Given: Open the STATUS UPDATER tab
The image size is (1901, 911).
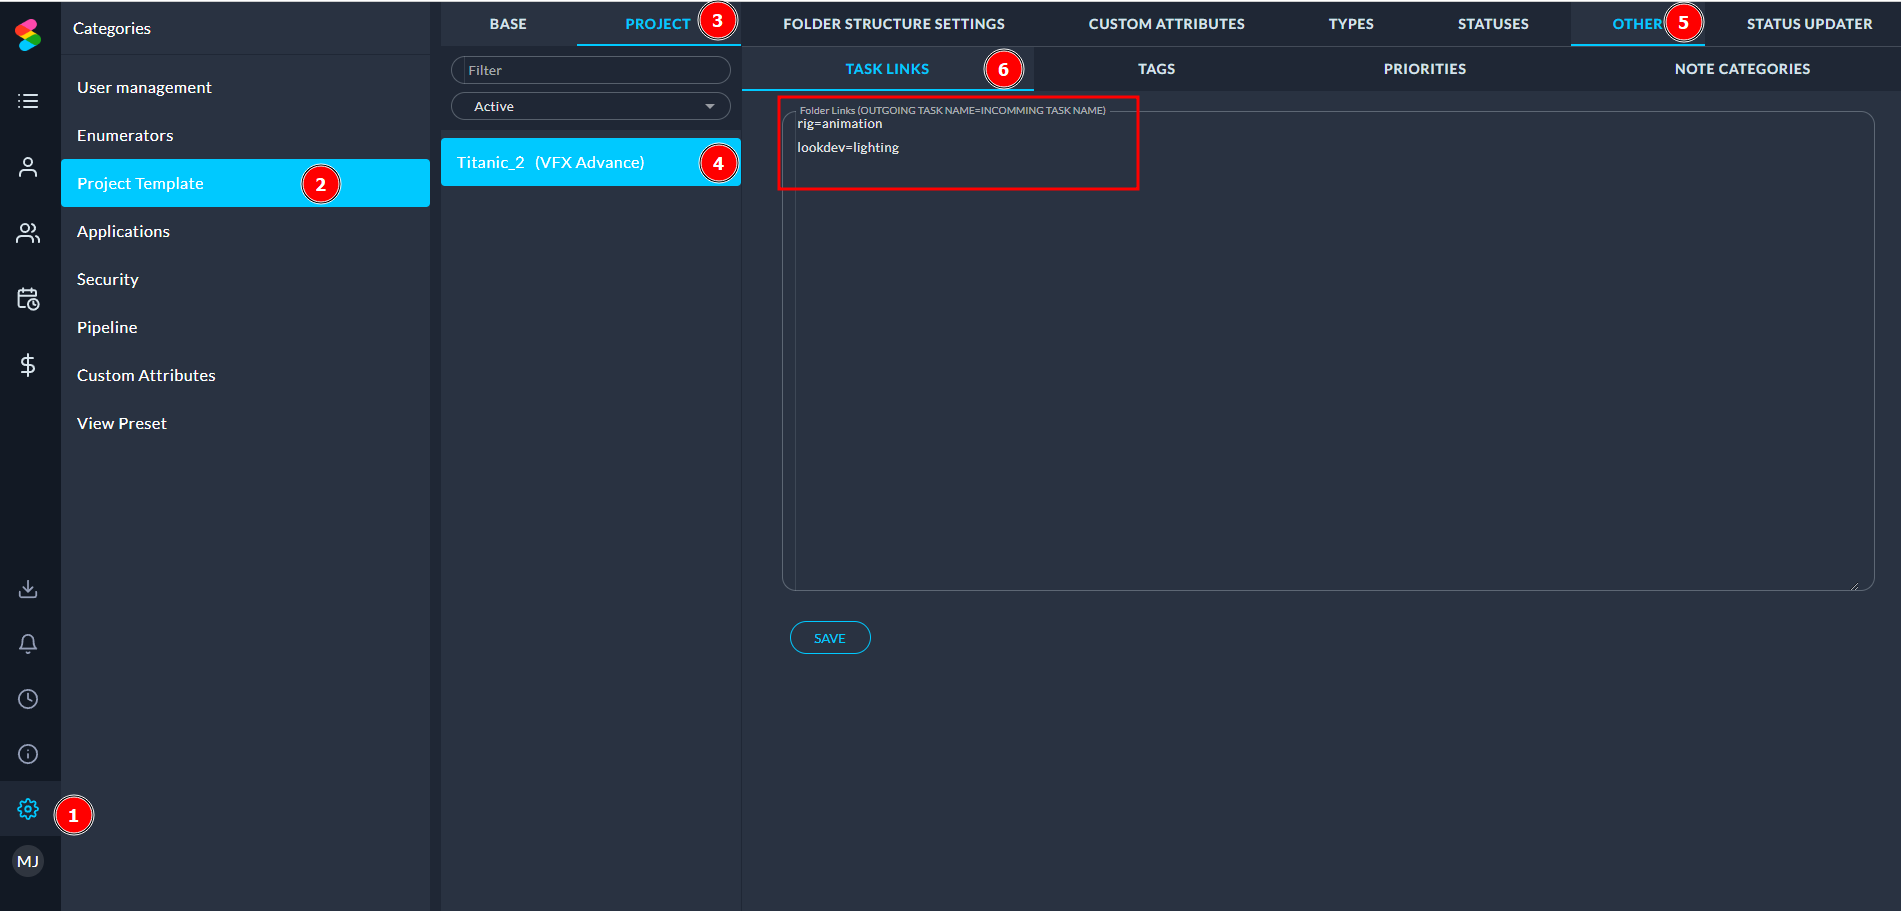Looking at the screenshot, I should [1809, 24].
